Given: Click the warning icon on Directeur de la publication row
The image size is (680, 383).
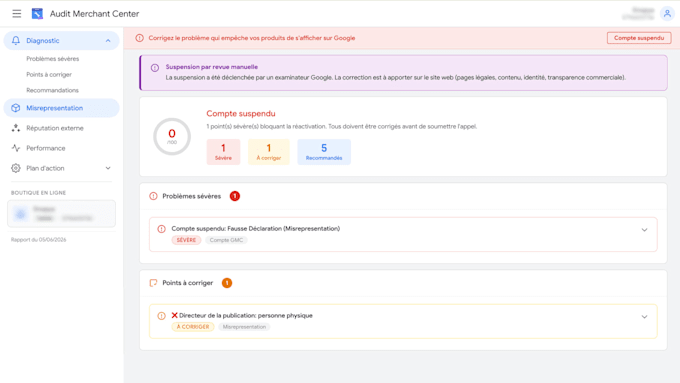Looking at the screenshot, I should (161, 316).
